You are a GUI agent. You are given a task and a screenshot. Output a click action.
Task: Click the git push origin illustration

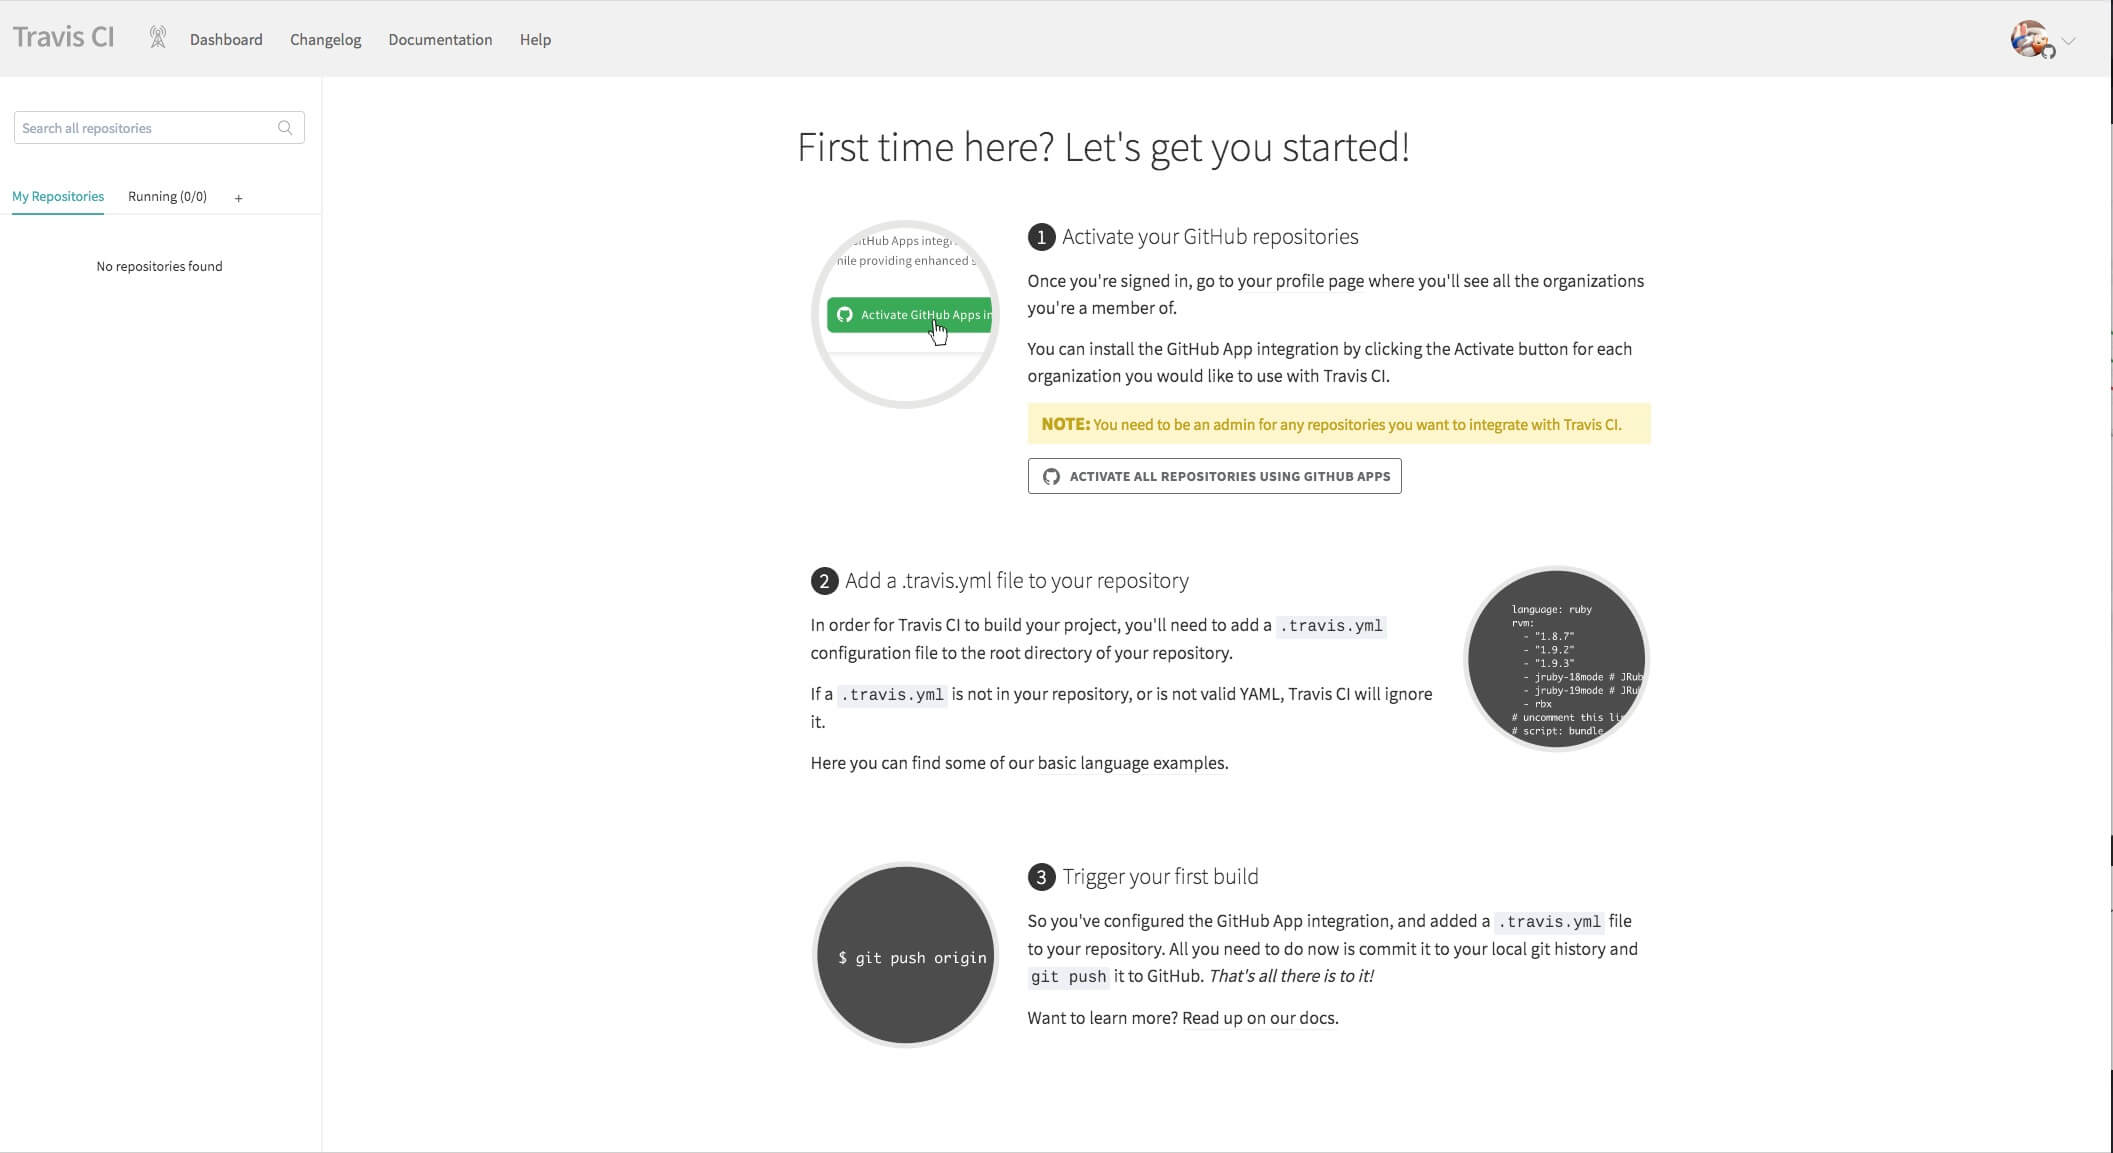click(x=905, y=955)
